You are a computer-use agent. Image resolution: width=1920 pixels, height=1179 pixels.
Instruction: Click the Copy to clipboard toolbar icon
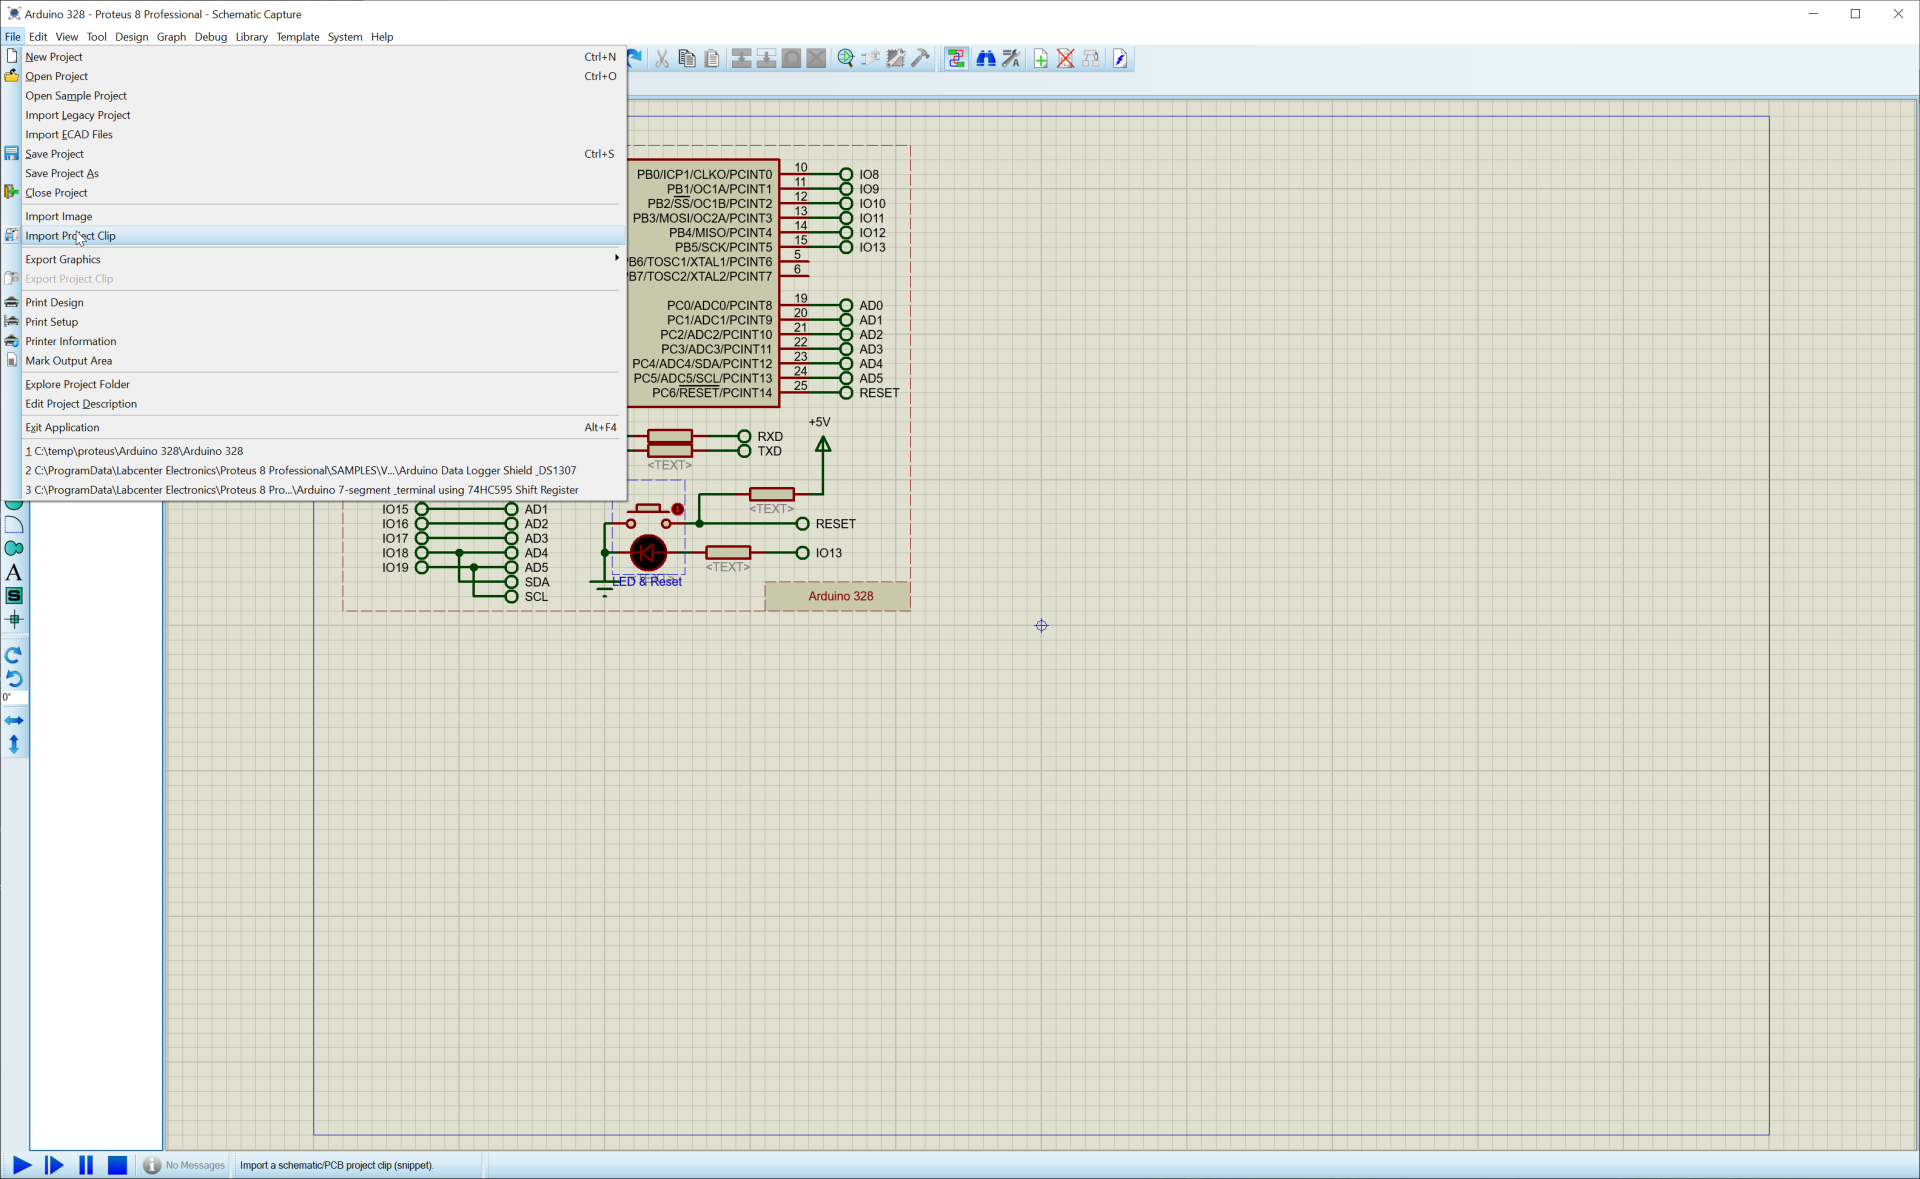point(686,59)
